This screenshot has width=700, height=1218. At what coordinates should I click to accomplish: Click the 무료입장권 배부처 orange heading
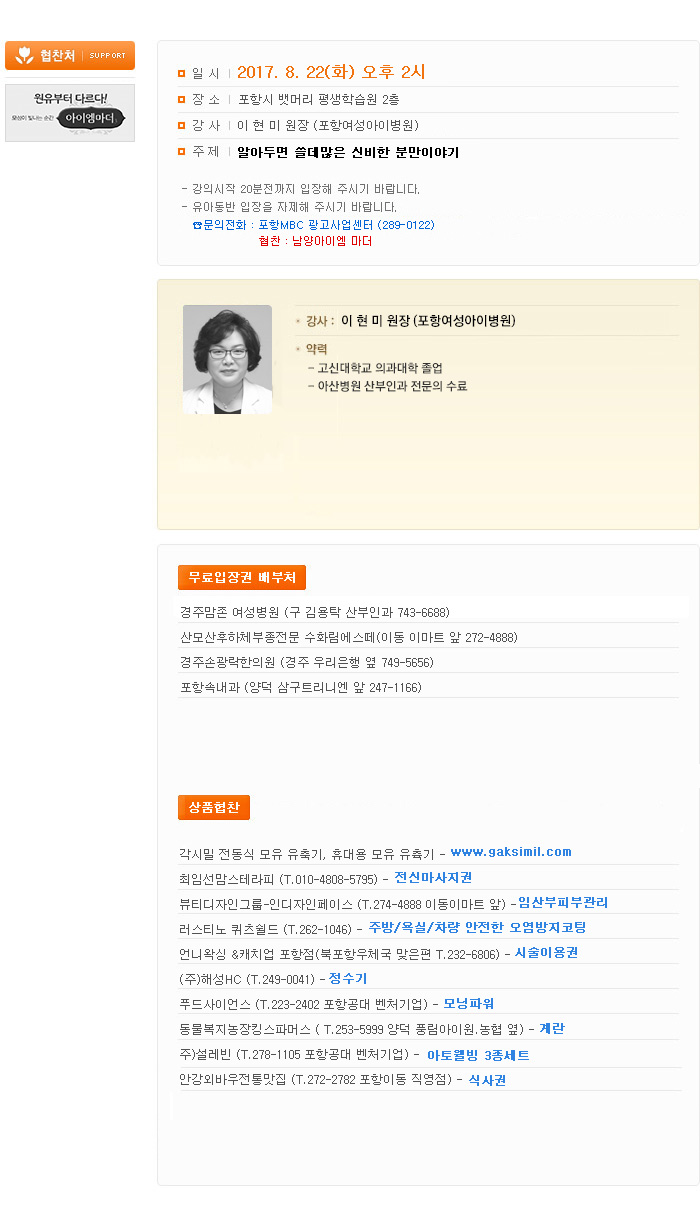coord(242,577)
